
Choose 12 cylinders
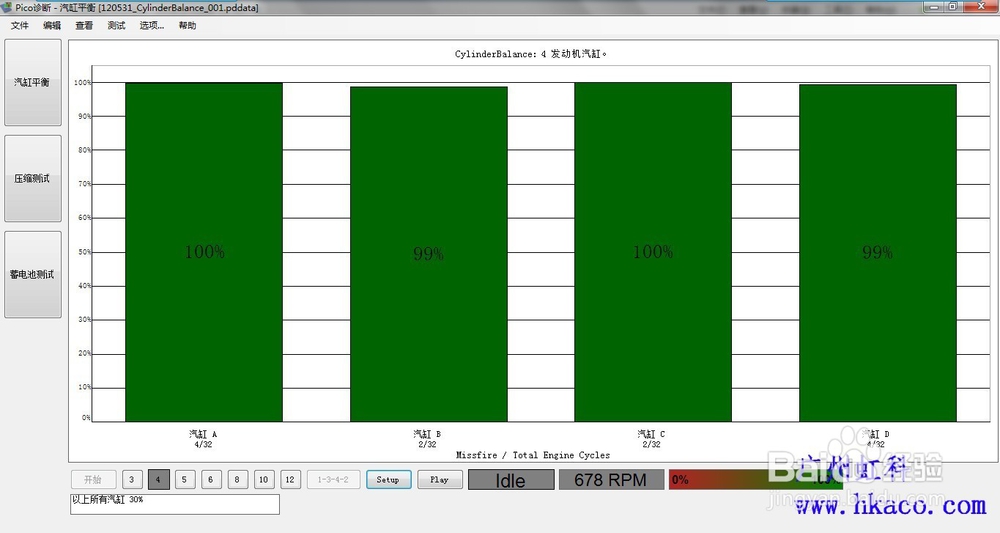click(x=290, y=479)
